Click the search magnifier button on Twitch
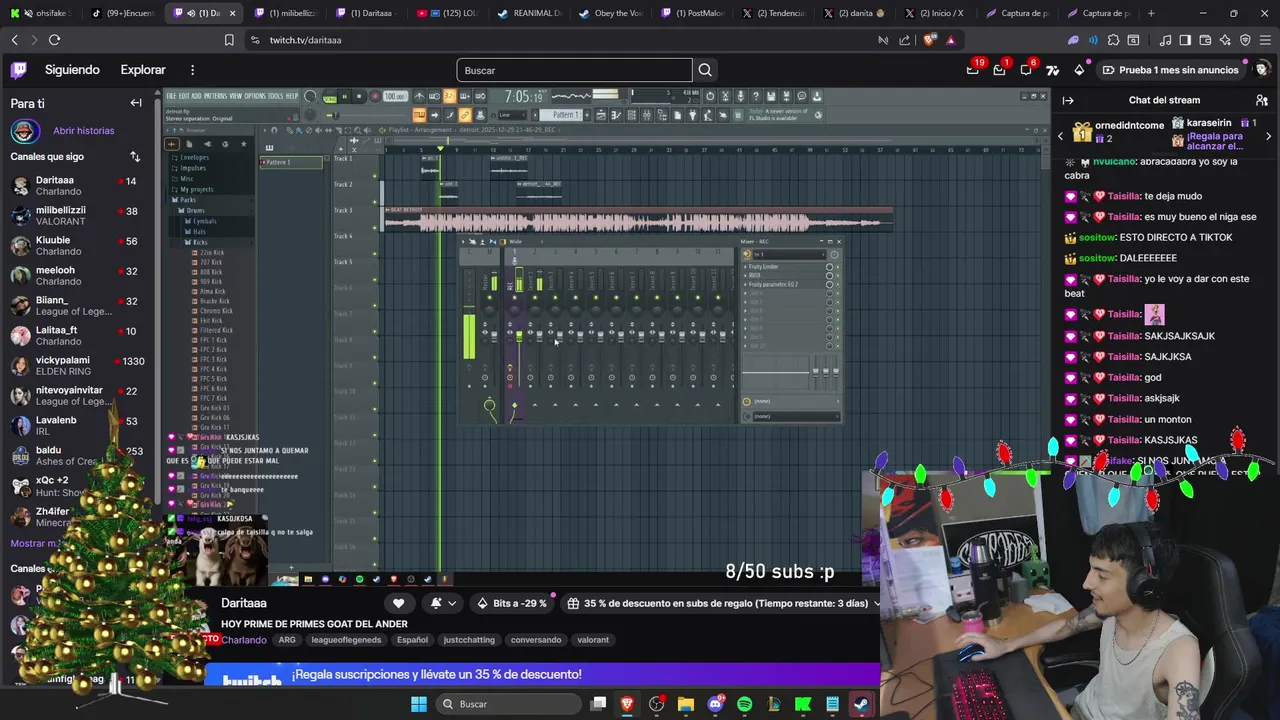 coord(705,70)
